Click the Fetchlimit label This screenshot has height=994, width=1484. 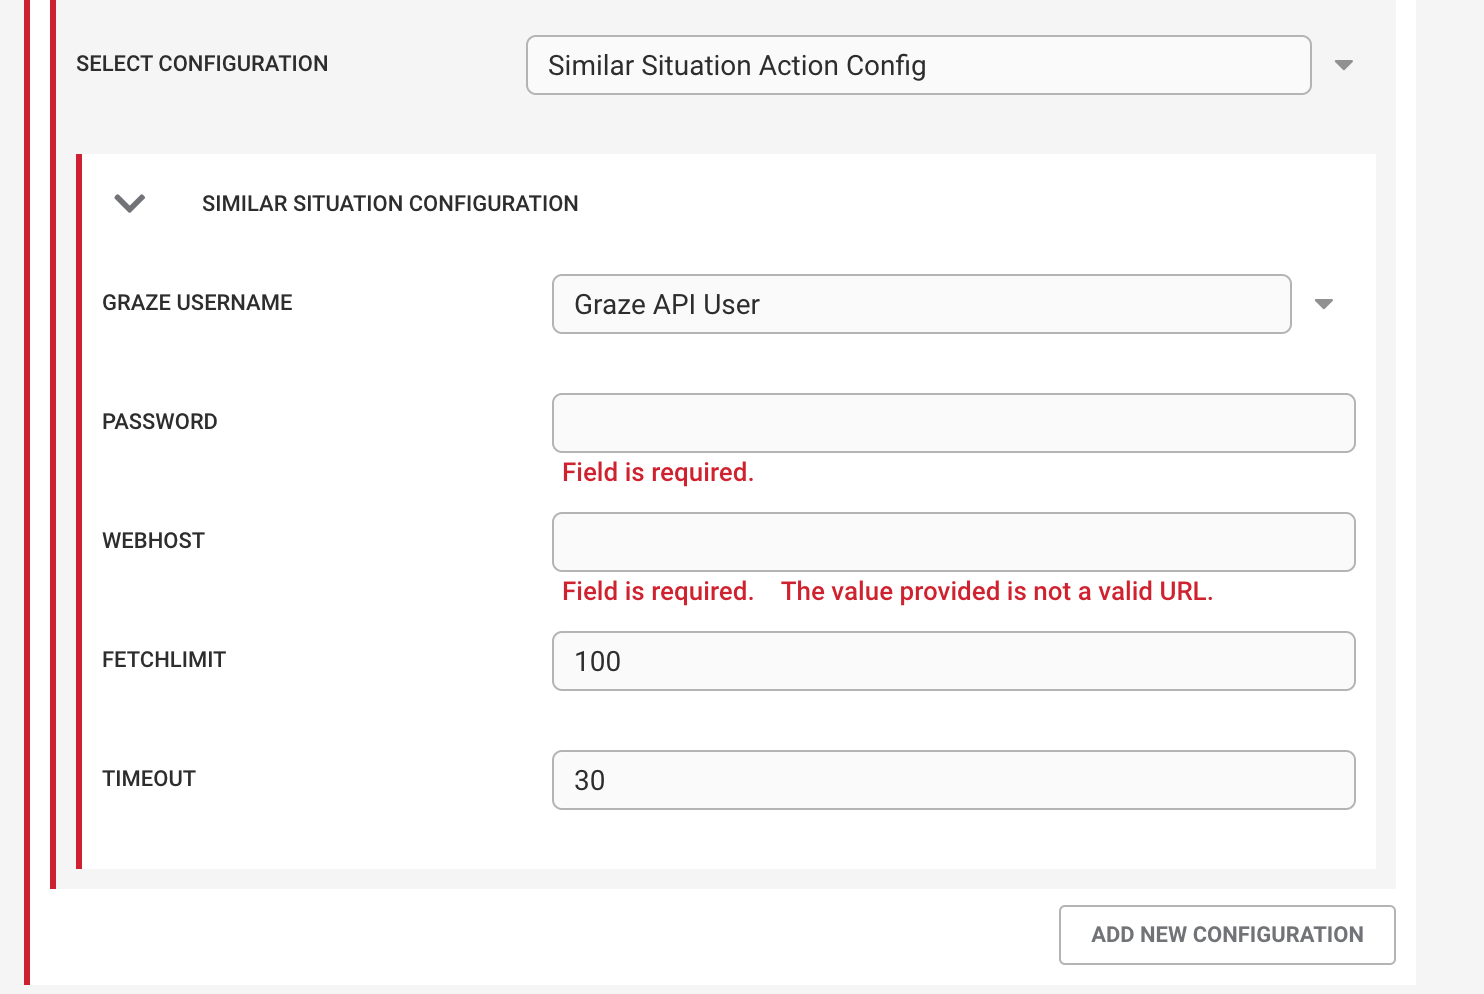(x=164, y=660)
